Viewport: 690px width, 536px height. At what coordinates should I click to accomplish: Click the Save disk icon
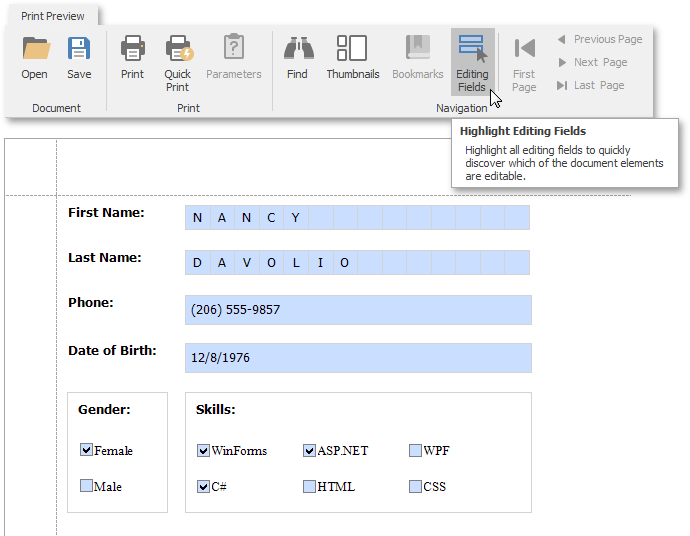[79, 48]
